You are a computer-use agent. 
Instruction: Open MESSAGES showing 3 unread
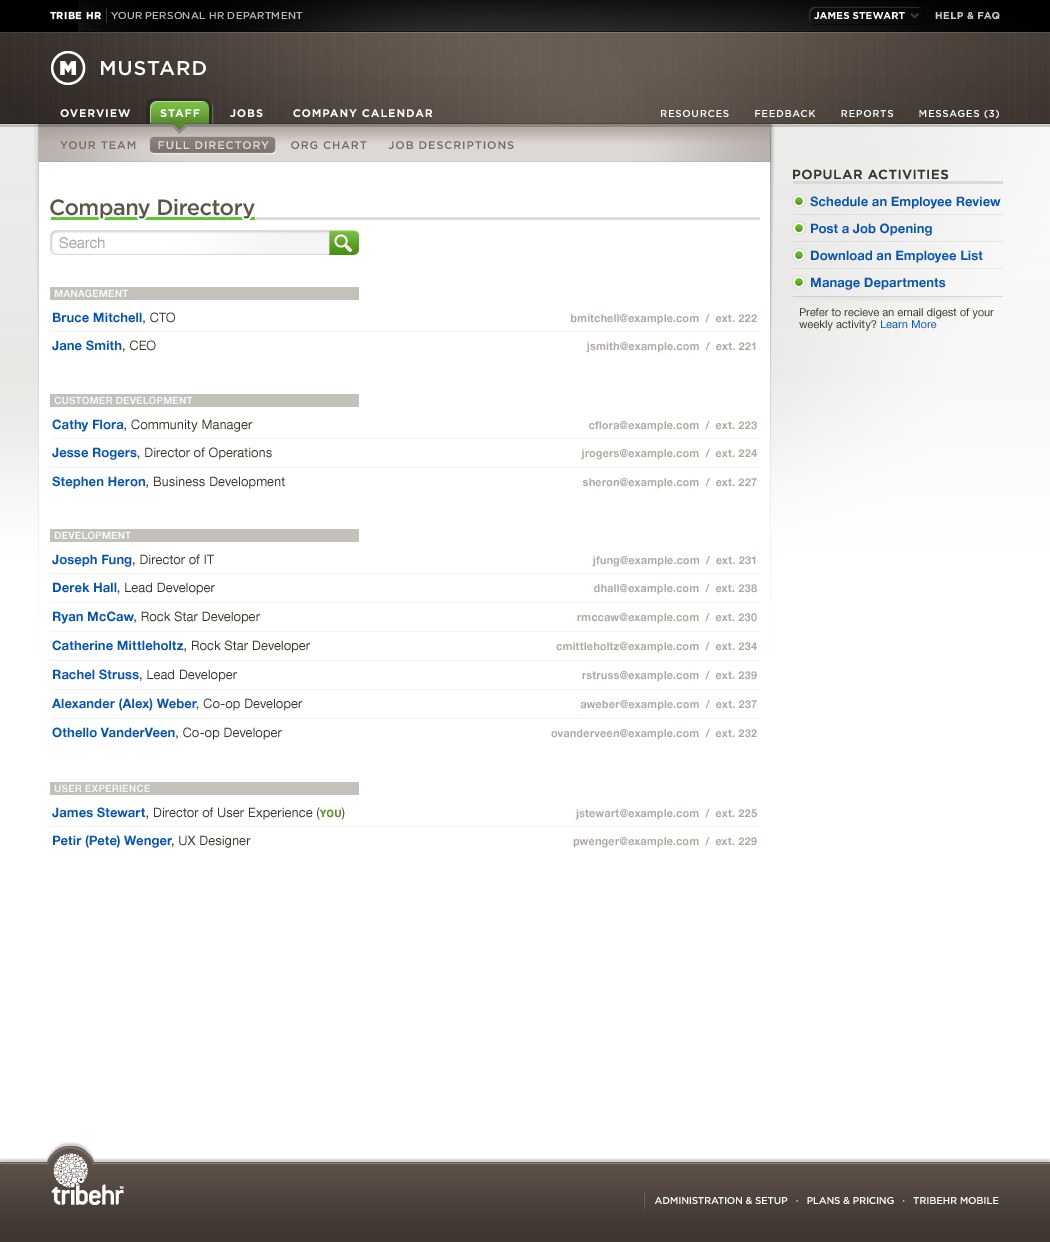coord(957,113)
